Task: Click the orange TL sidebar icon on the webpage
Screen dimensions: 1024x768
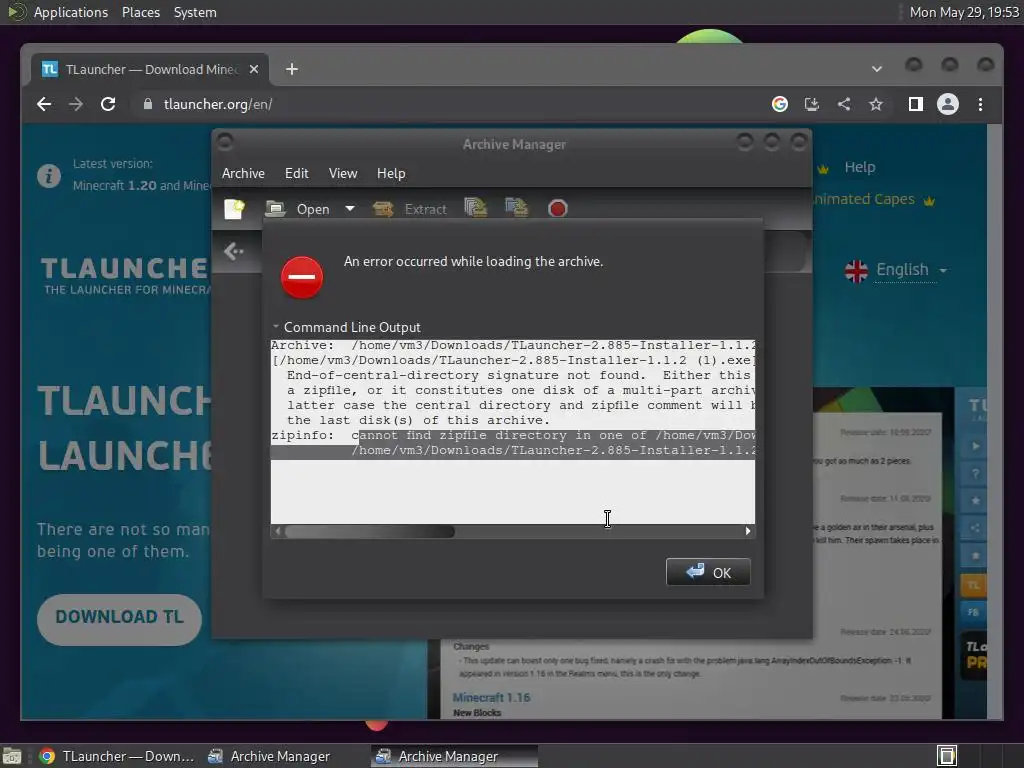Action: click(973, 584)
